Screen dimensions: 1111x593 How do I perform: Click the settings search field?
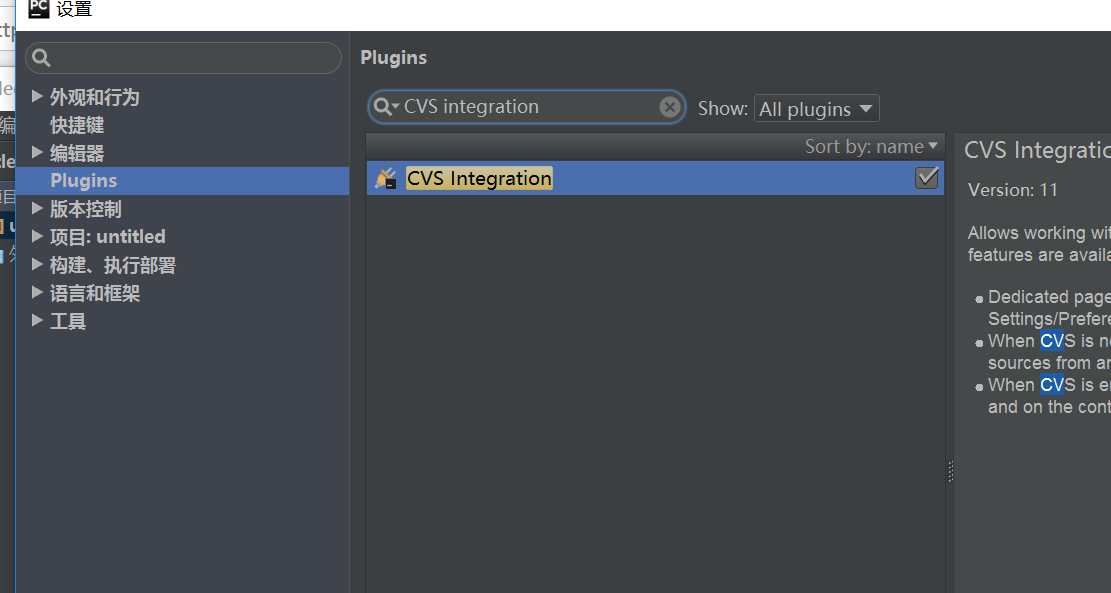[190, 58]
